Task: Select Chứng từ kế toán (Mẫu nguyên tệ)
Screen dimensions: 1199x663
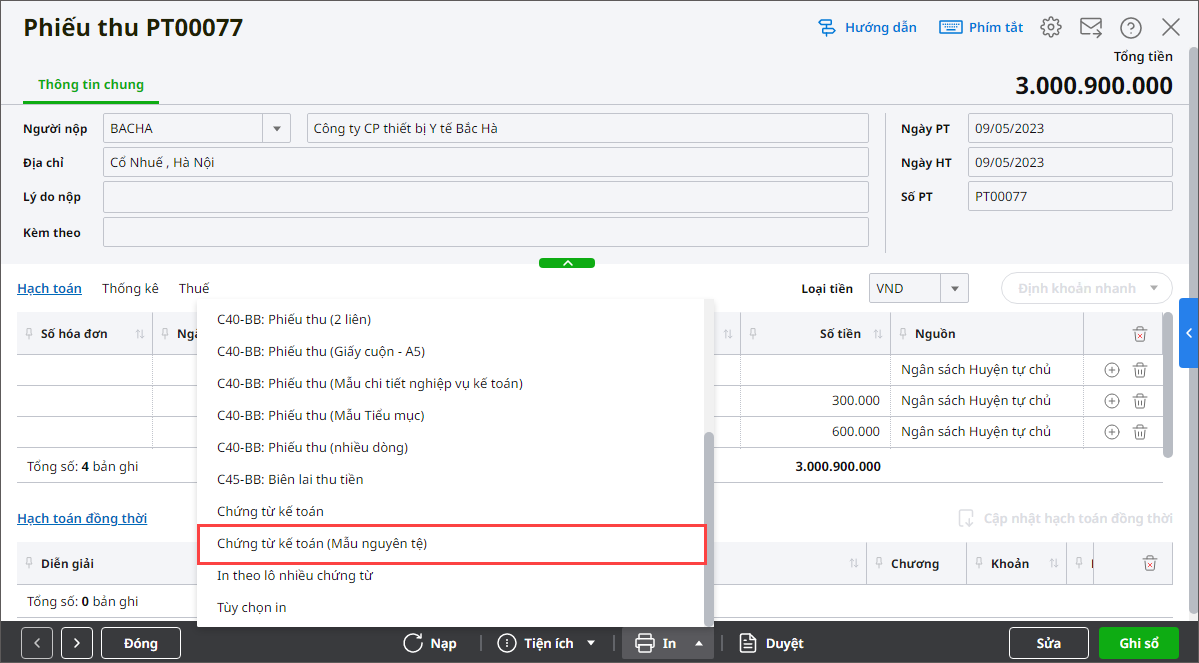Action: tap(451, 544)
